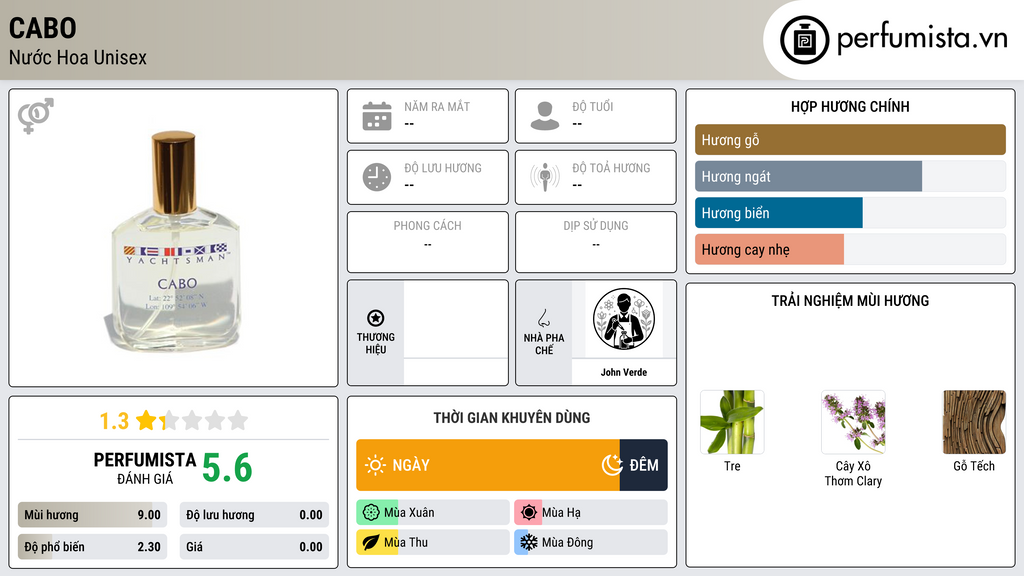Click the Thời gian khuyên dùng heading
The height and width of the screenshot is (576, 1024).
pyautogui.click(x=512, y=417)
